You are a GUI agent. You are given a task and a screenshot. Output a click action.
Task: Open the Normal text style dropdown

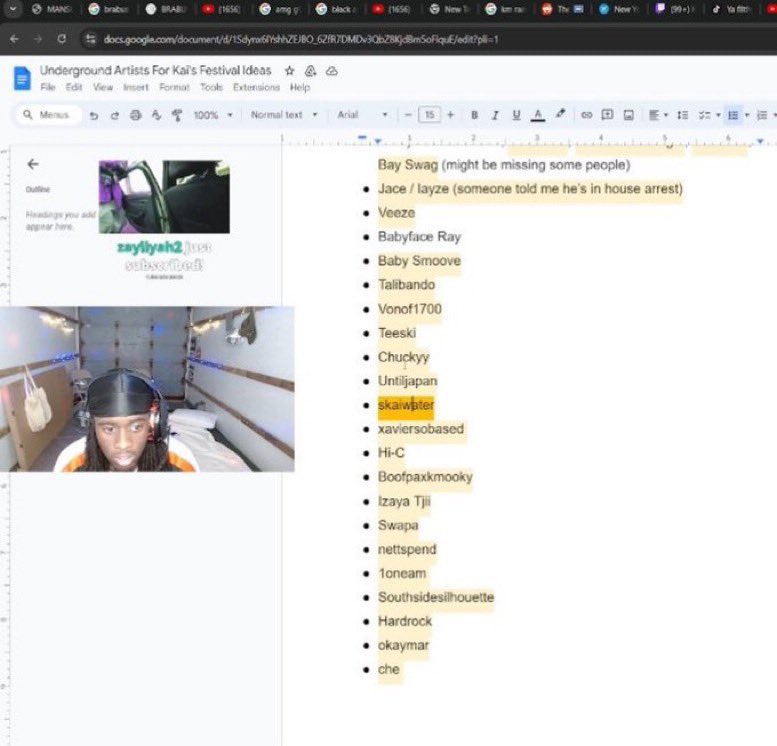284,115
